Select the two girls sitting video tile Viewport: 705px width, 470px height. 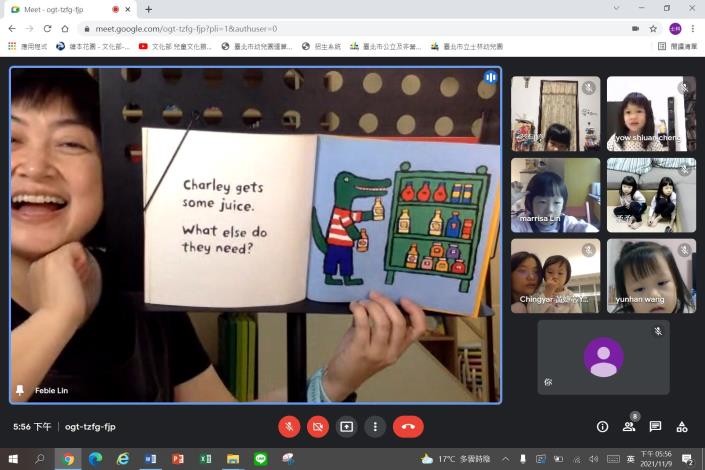tap(651, 195)
